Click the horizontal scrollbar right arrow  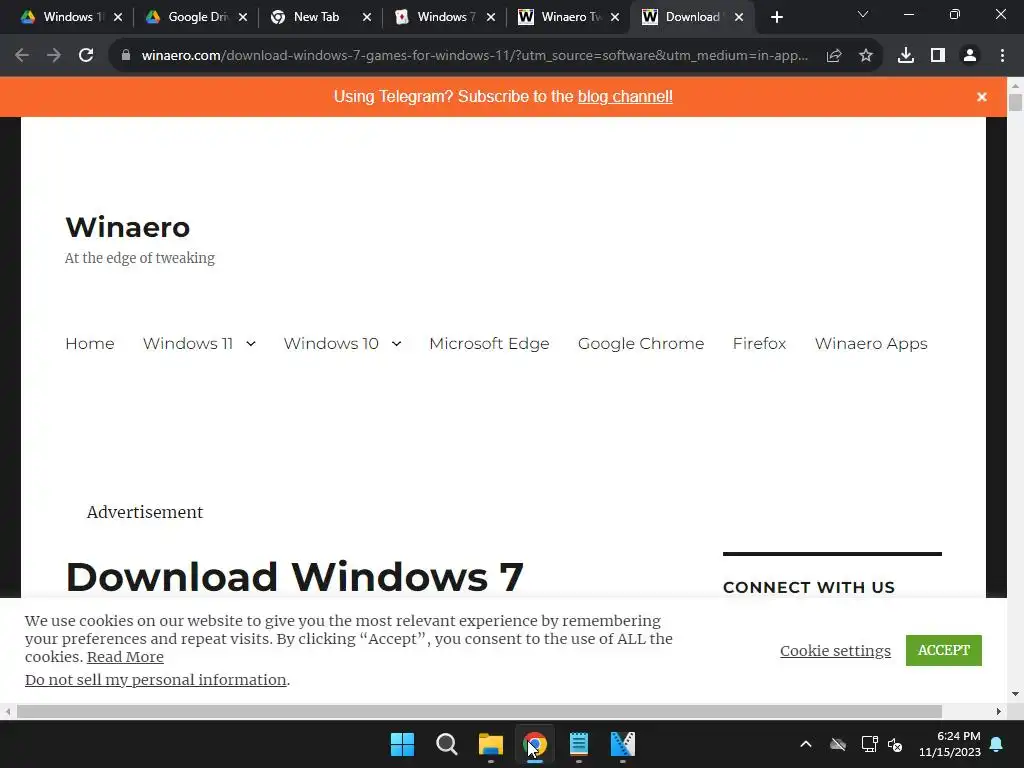(x=999, y=711)
